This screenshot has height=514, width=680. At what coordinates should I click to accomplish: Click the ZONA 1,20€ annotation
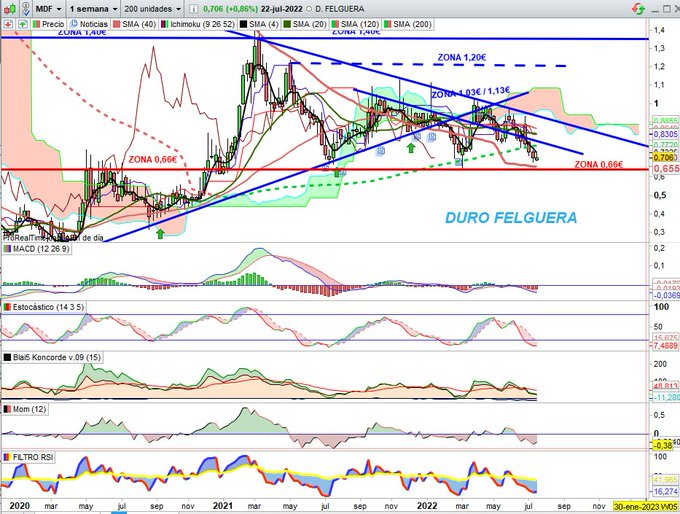click(x=462, y=58)
